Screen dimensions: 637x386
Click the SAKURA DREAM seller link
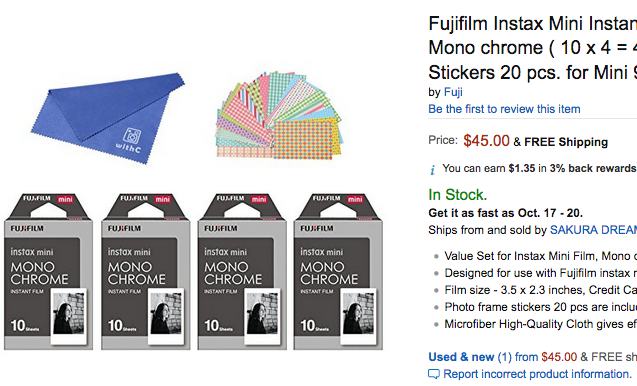(593, 230)
